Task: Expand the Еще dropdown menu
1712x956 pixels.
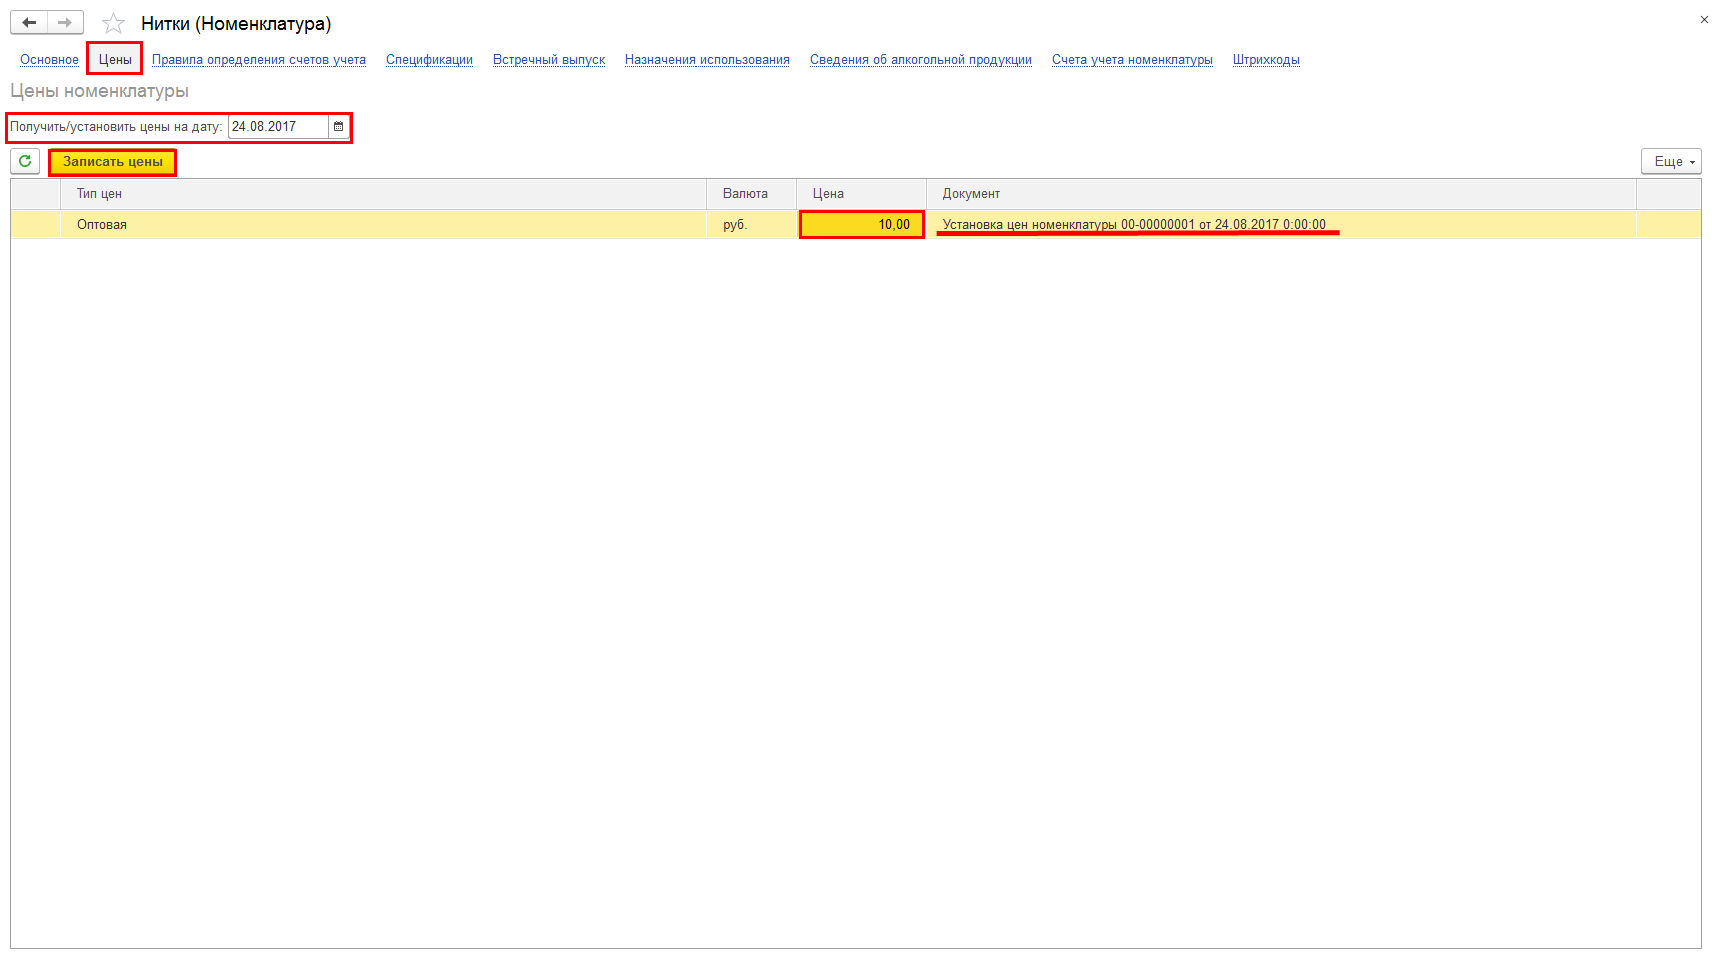Action: pos(1670,161)
